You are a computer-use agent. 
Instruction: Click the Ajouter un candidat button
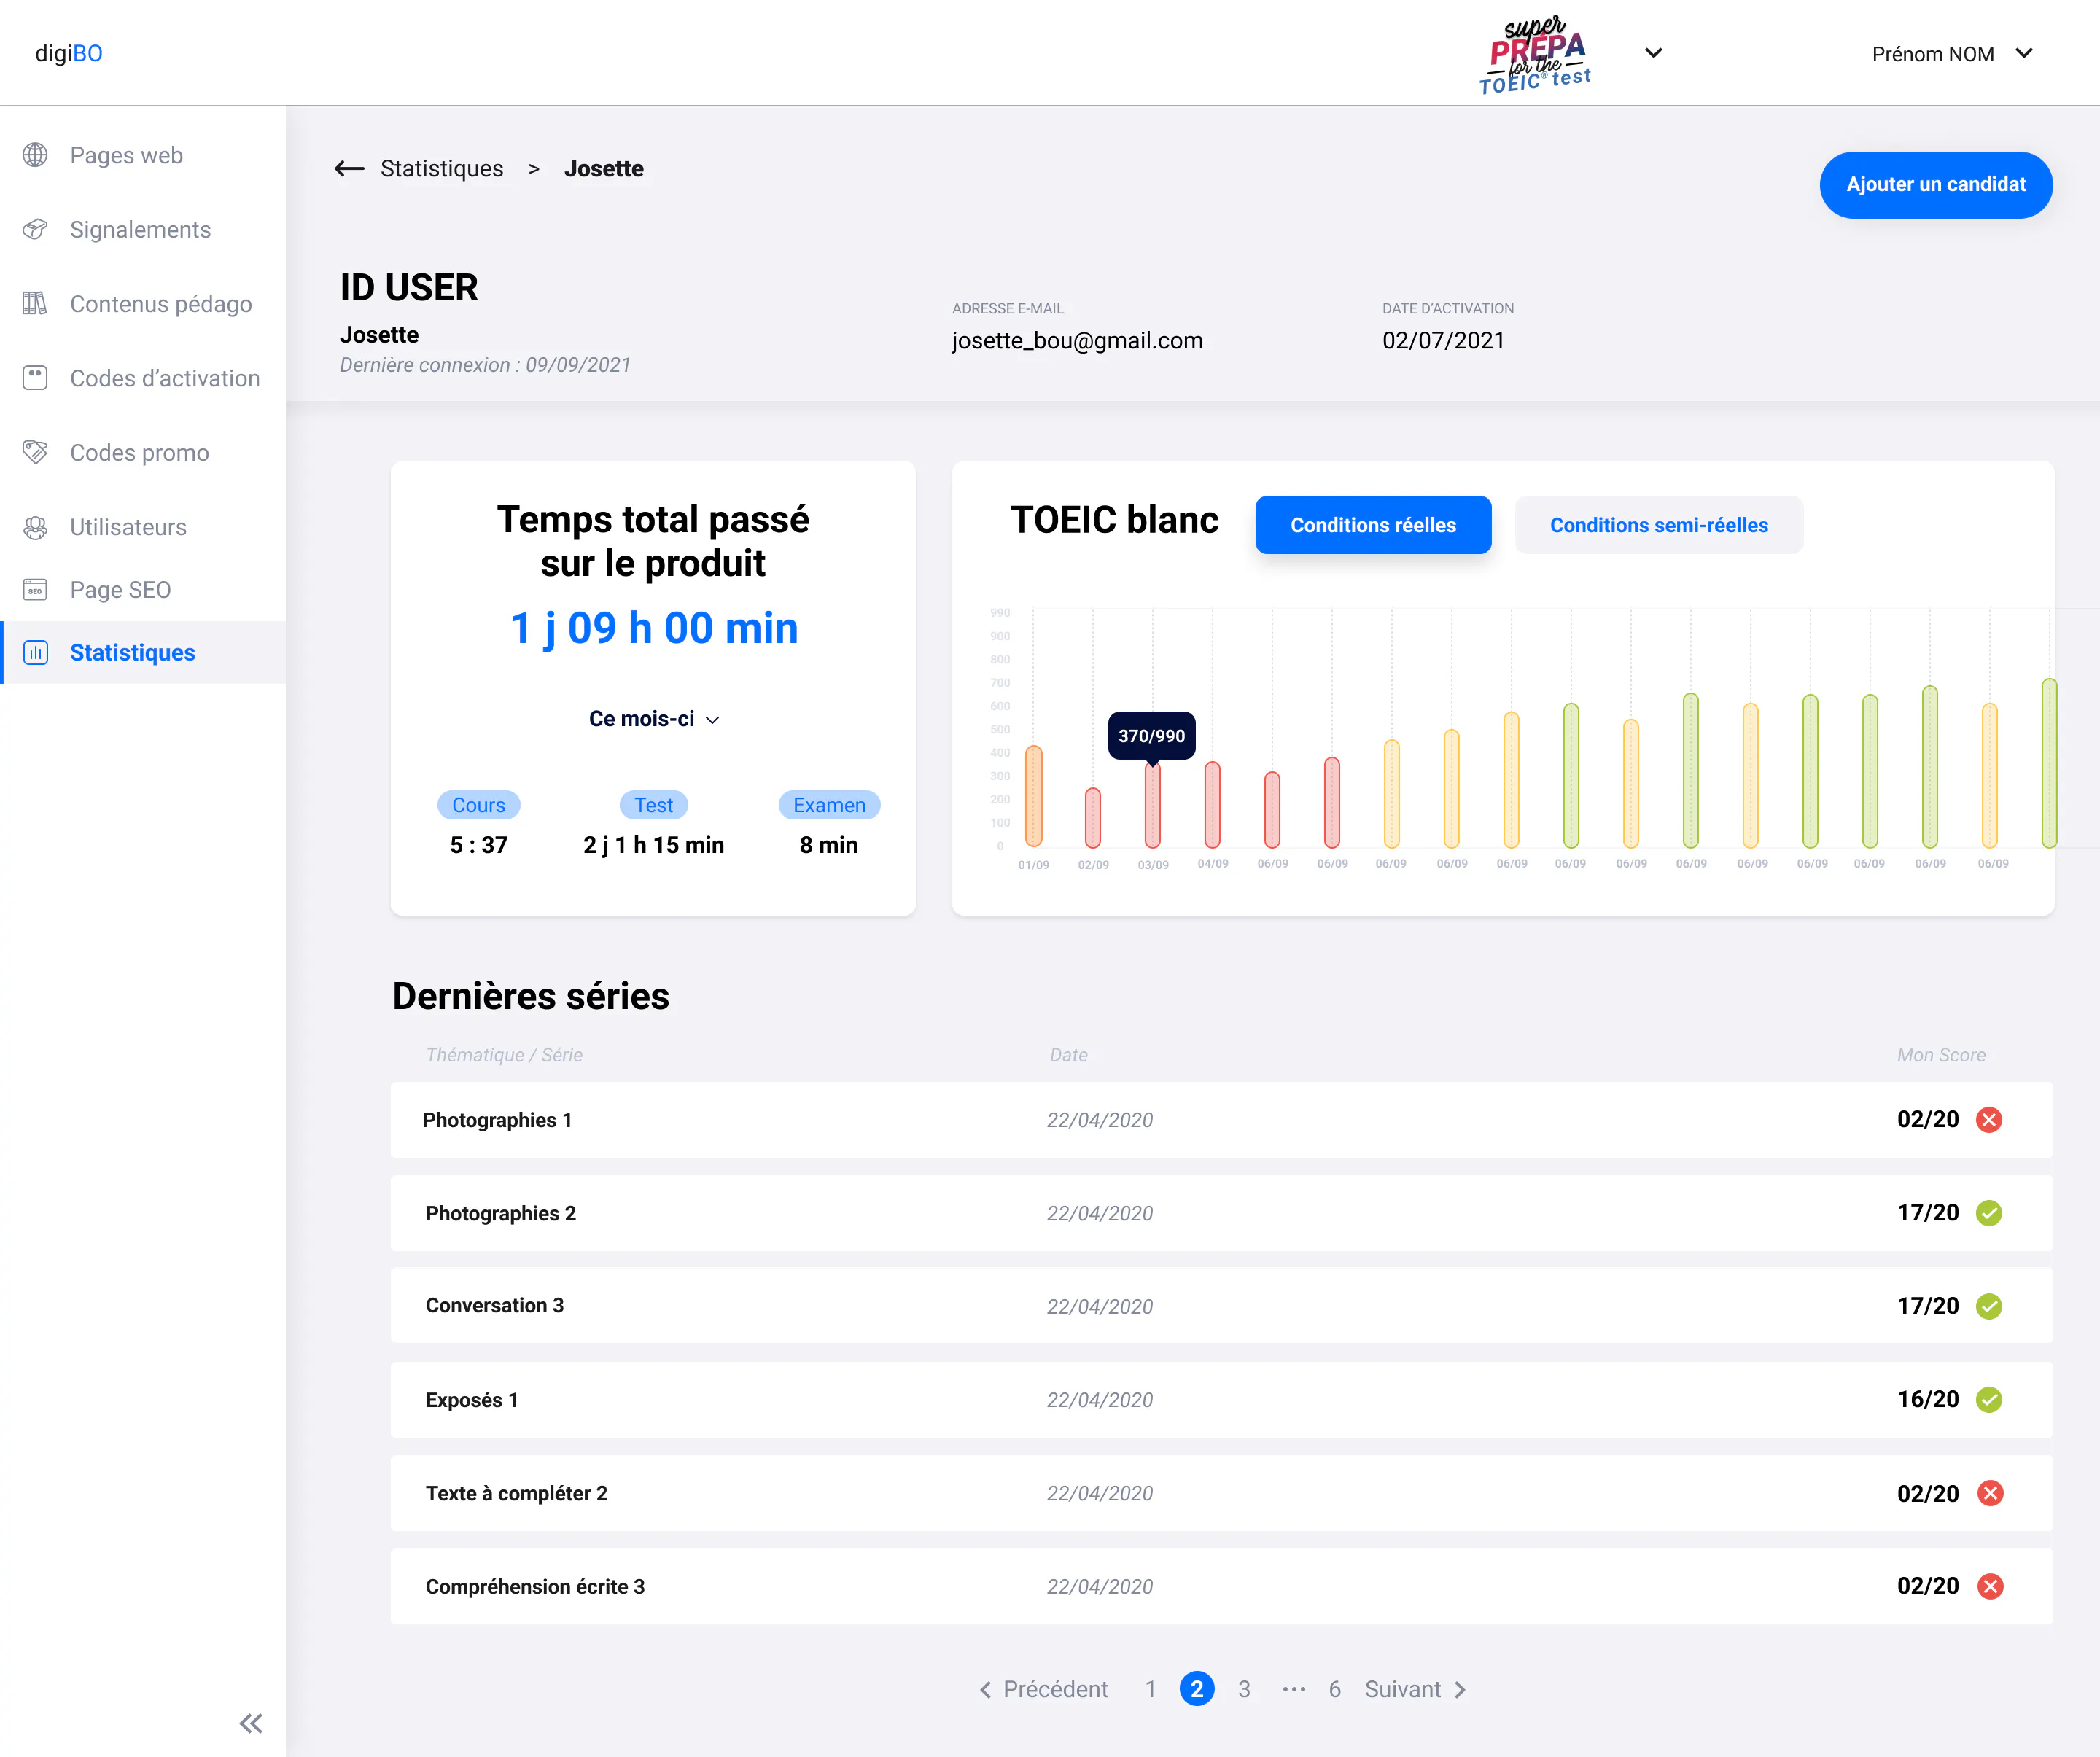(x=1936, y=185)
